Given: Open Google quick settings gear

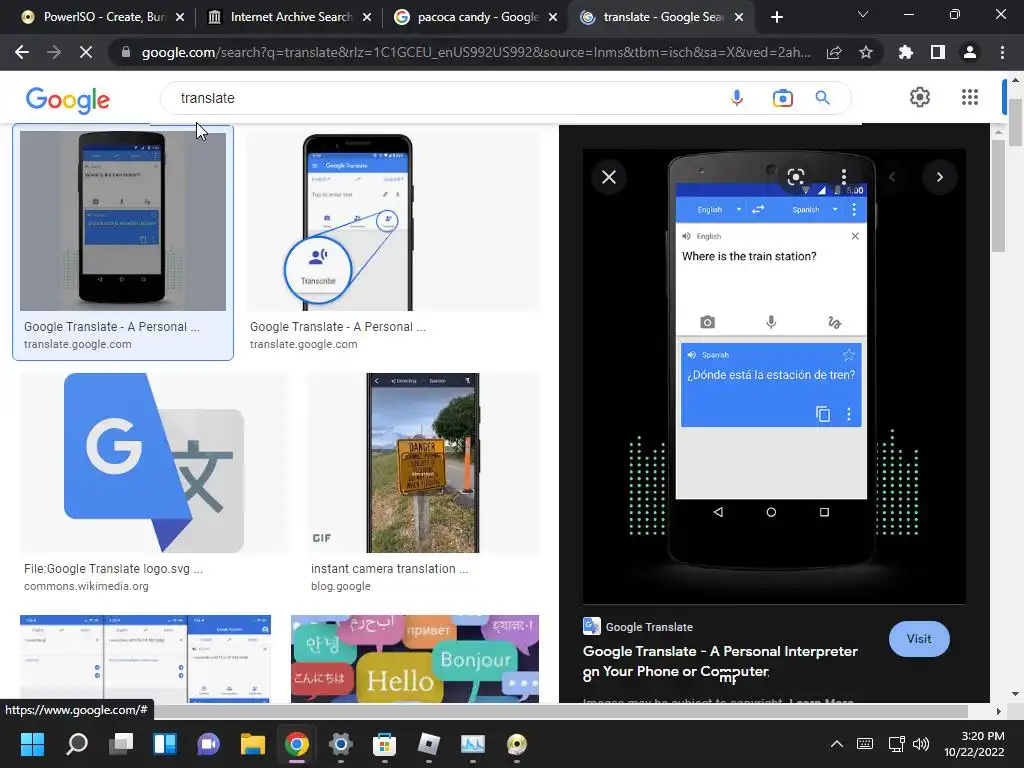Looking at the screenshot, I should [920, 97].
